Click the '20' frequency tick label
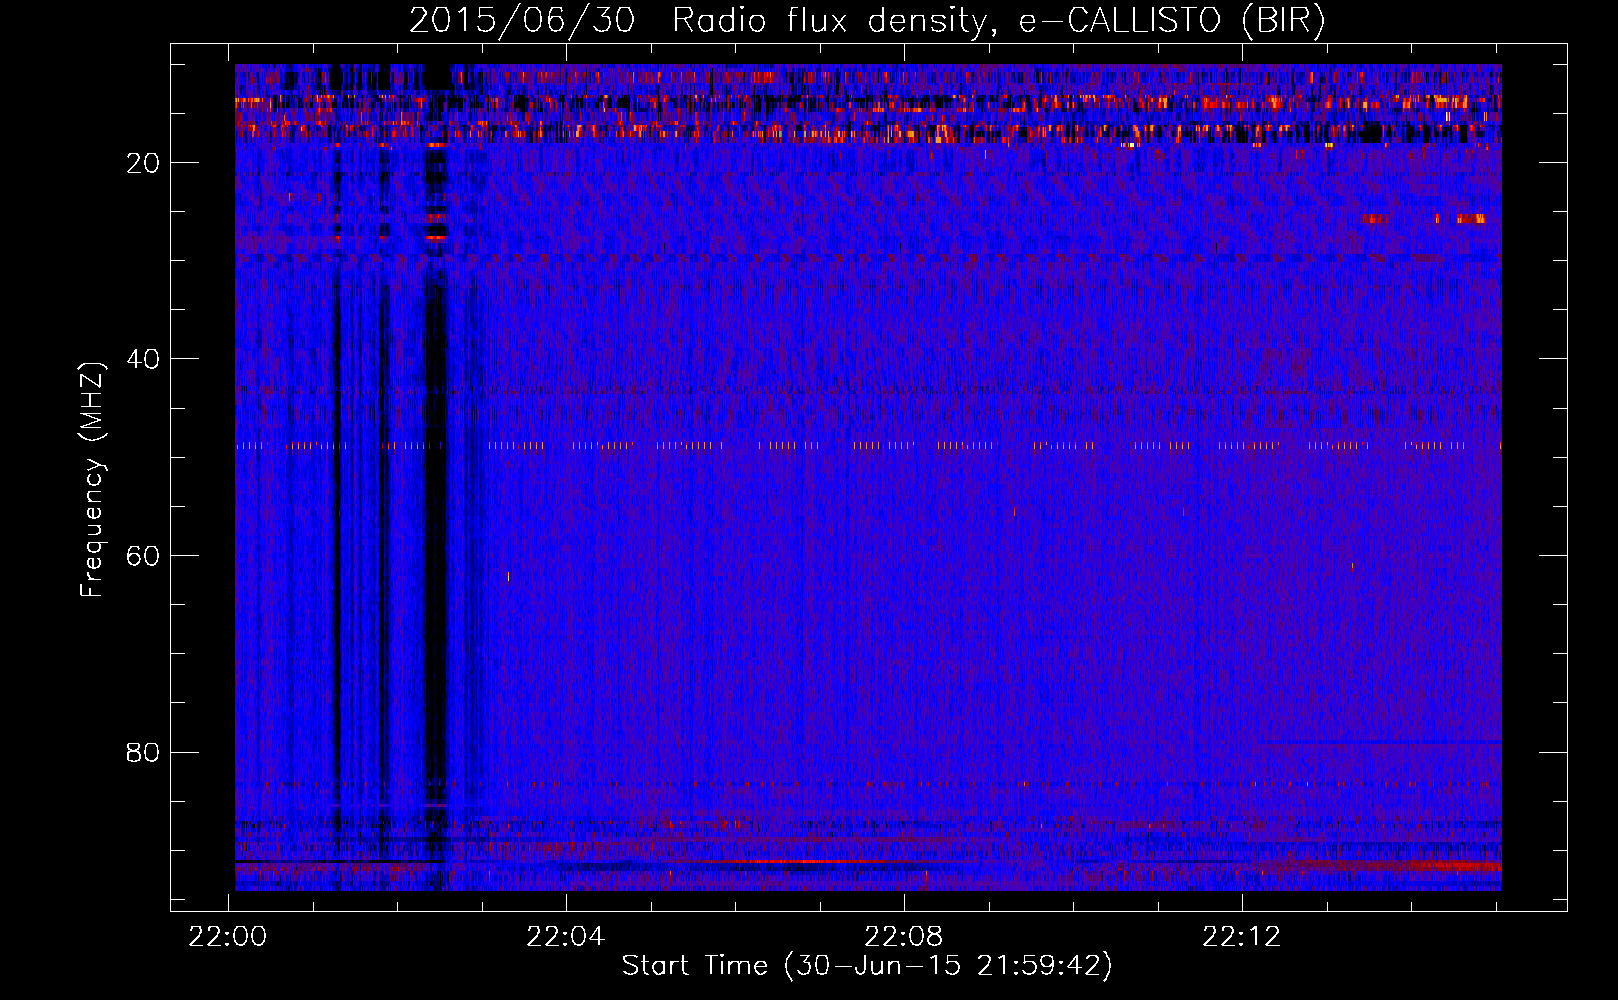The width and height of the screenshot is (1618, 1000). click(x=143, y=163)
